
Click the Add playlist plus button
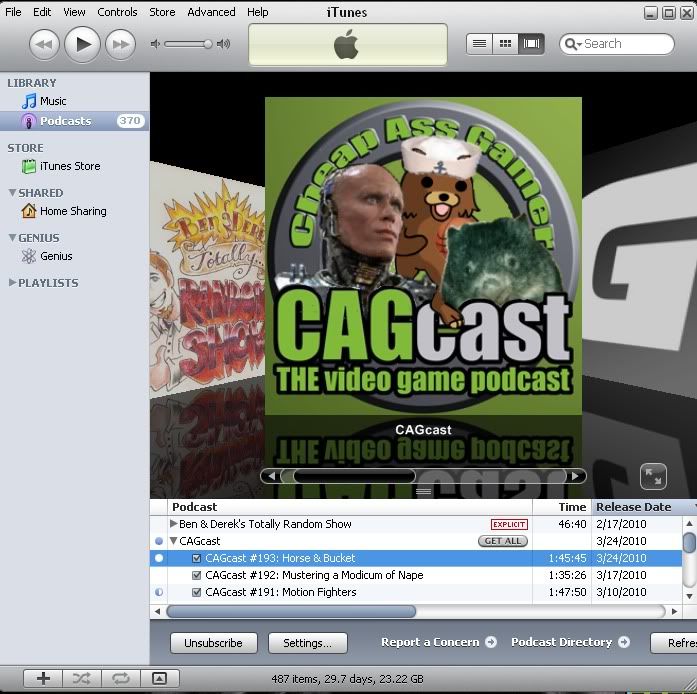[x=43, y=678]
